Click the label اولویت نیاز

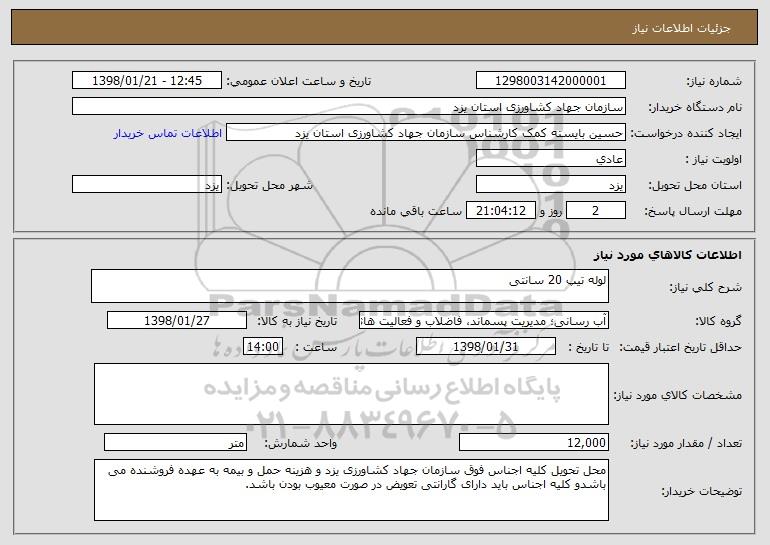click(714, 159)
